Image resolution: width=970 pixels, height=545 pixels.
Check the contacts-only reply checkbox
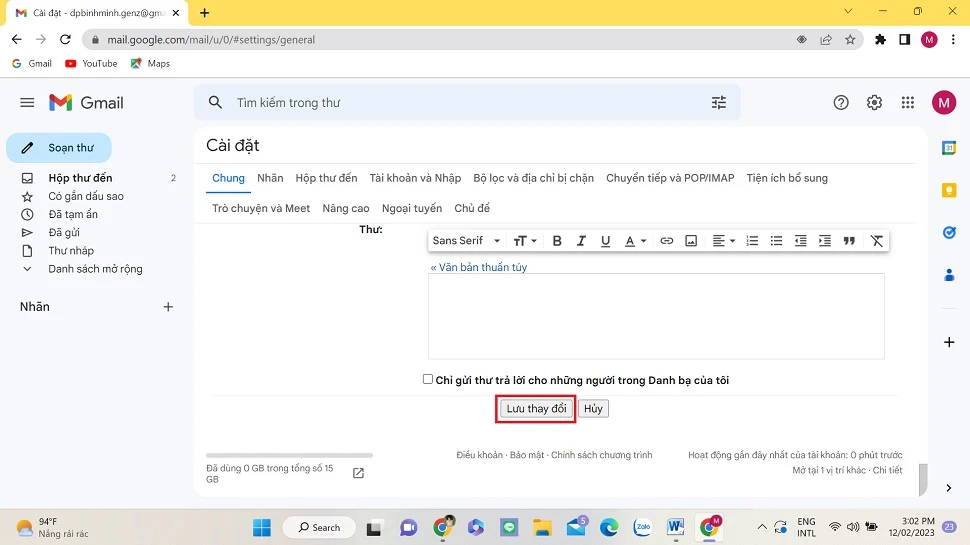(428, 380)
